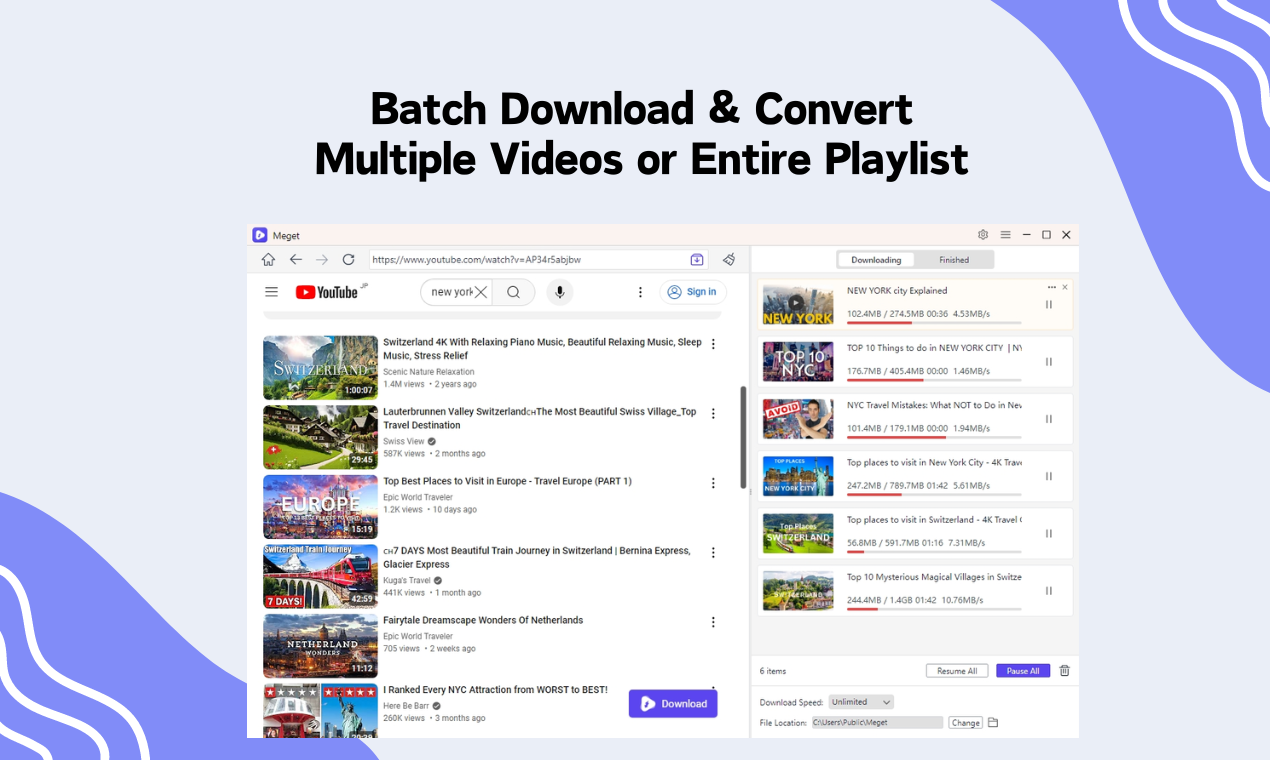
Task: Open 'Fairytale Dreamscape Wonders Of Netherlands' title
Action: 483,620
